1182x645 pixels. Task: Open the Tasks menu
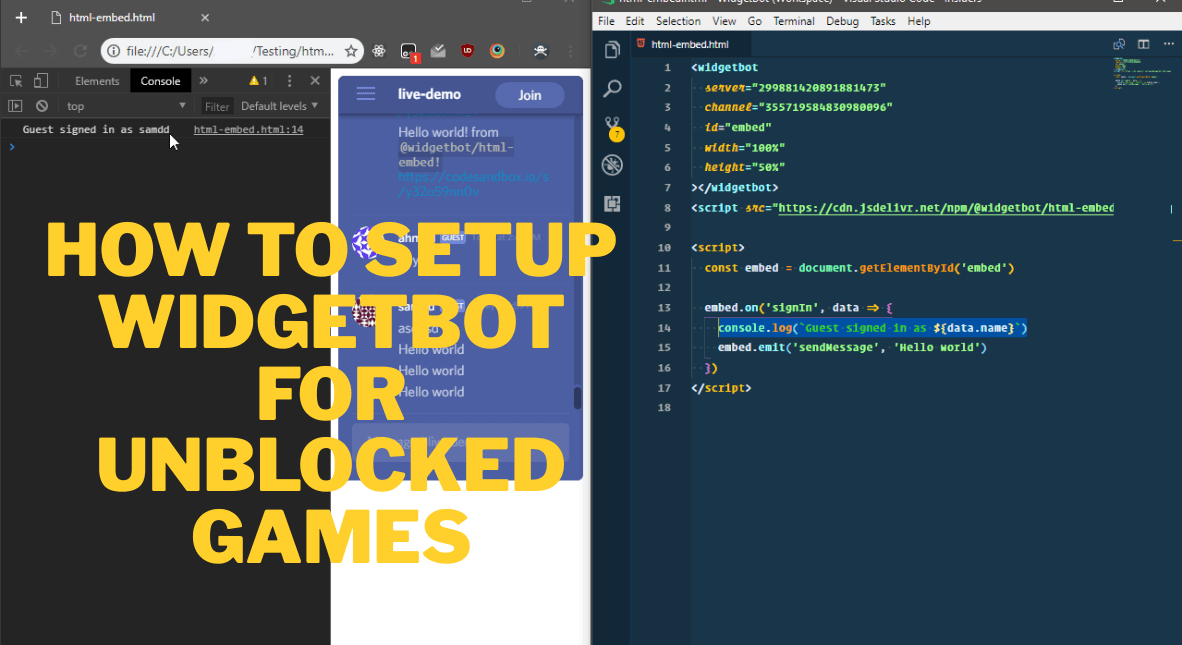883,21
